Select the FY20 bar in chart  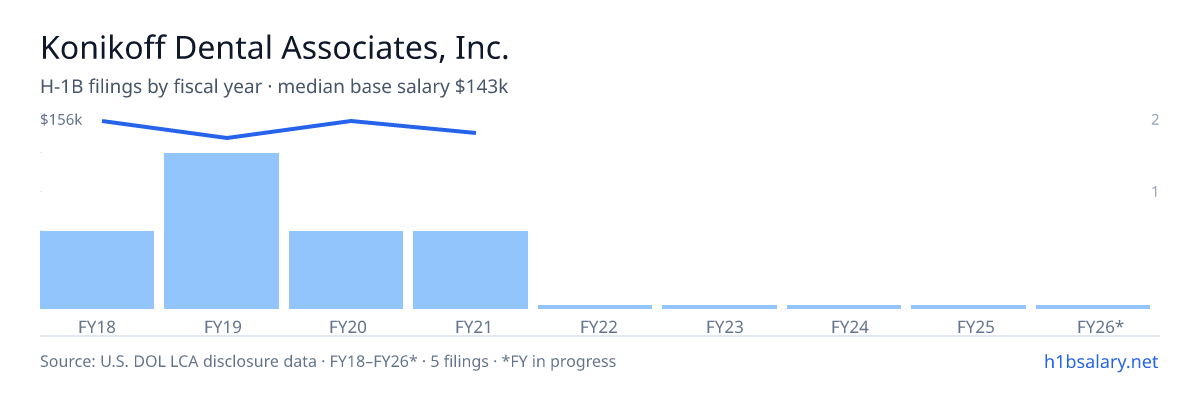point(346,270)
